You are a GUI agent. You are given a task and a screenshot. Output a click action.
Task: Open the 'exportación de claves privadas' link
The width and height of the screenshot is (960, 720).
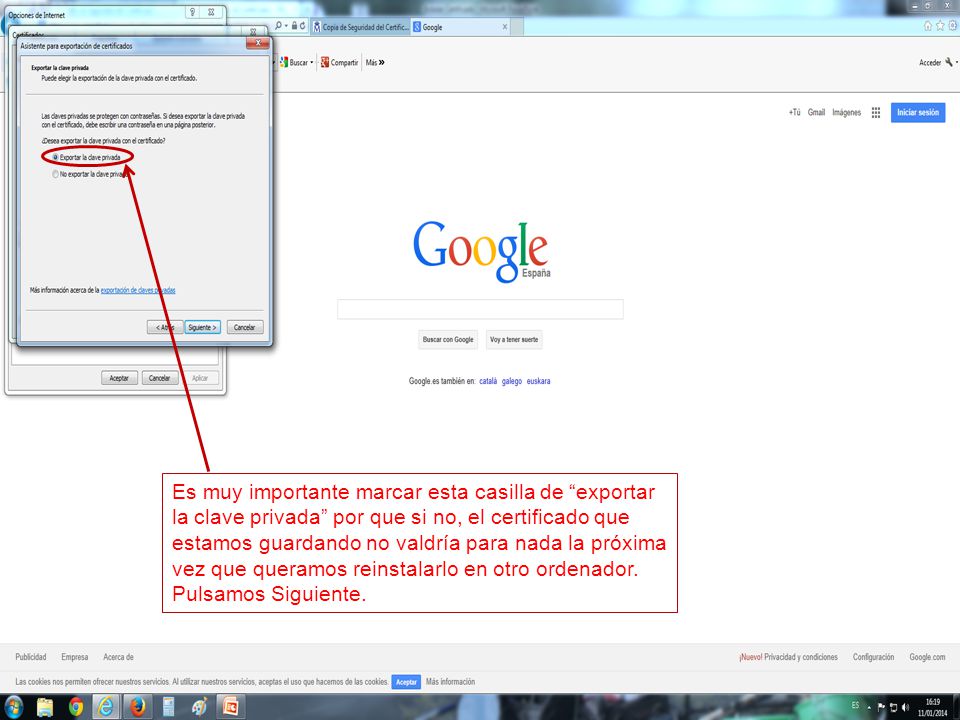click(x=138, y=290)
